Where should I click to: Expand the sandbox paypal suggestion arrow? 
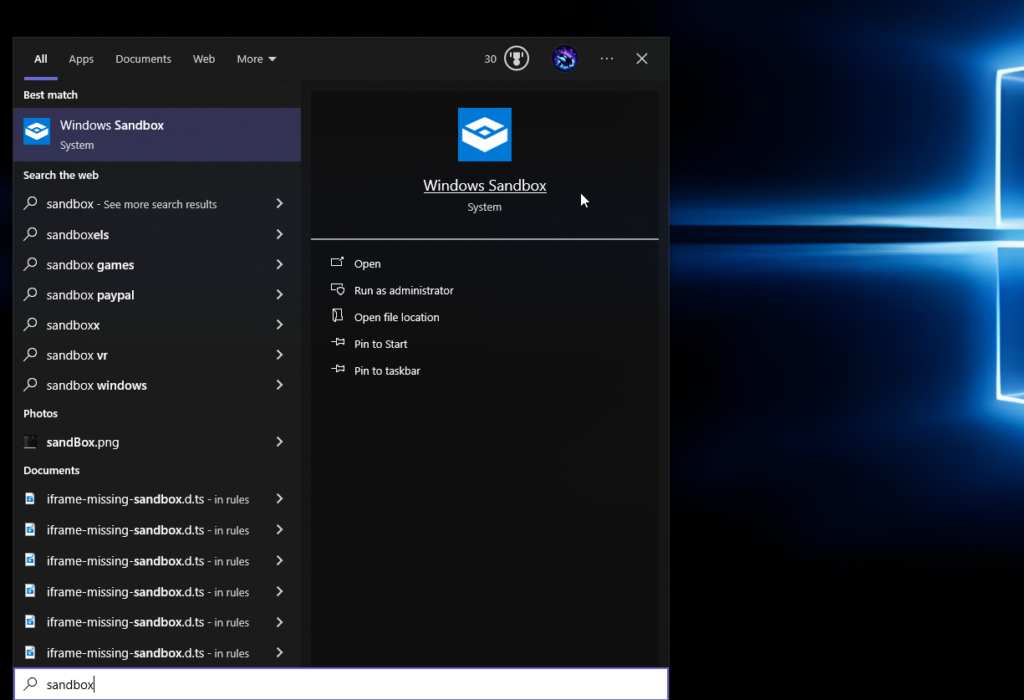coord(280,294)
